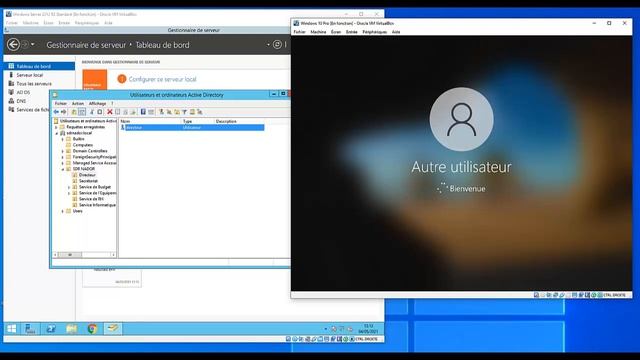640x360 pixels.
Task: Click right arrow of tree horizontal scrollbar
Action: (113, 255)
